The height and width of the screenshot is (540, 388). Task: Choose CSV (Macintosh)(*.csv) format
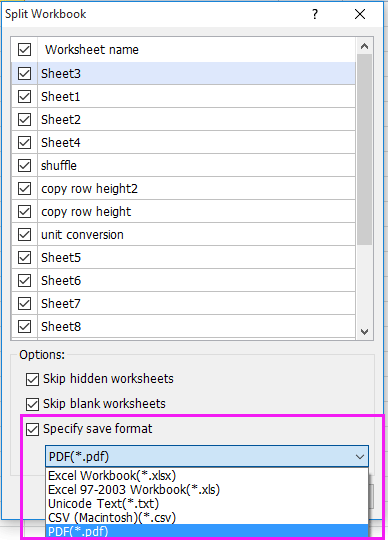(x=207, y=518)
